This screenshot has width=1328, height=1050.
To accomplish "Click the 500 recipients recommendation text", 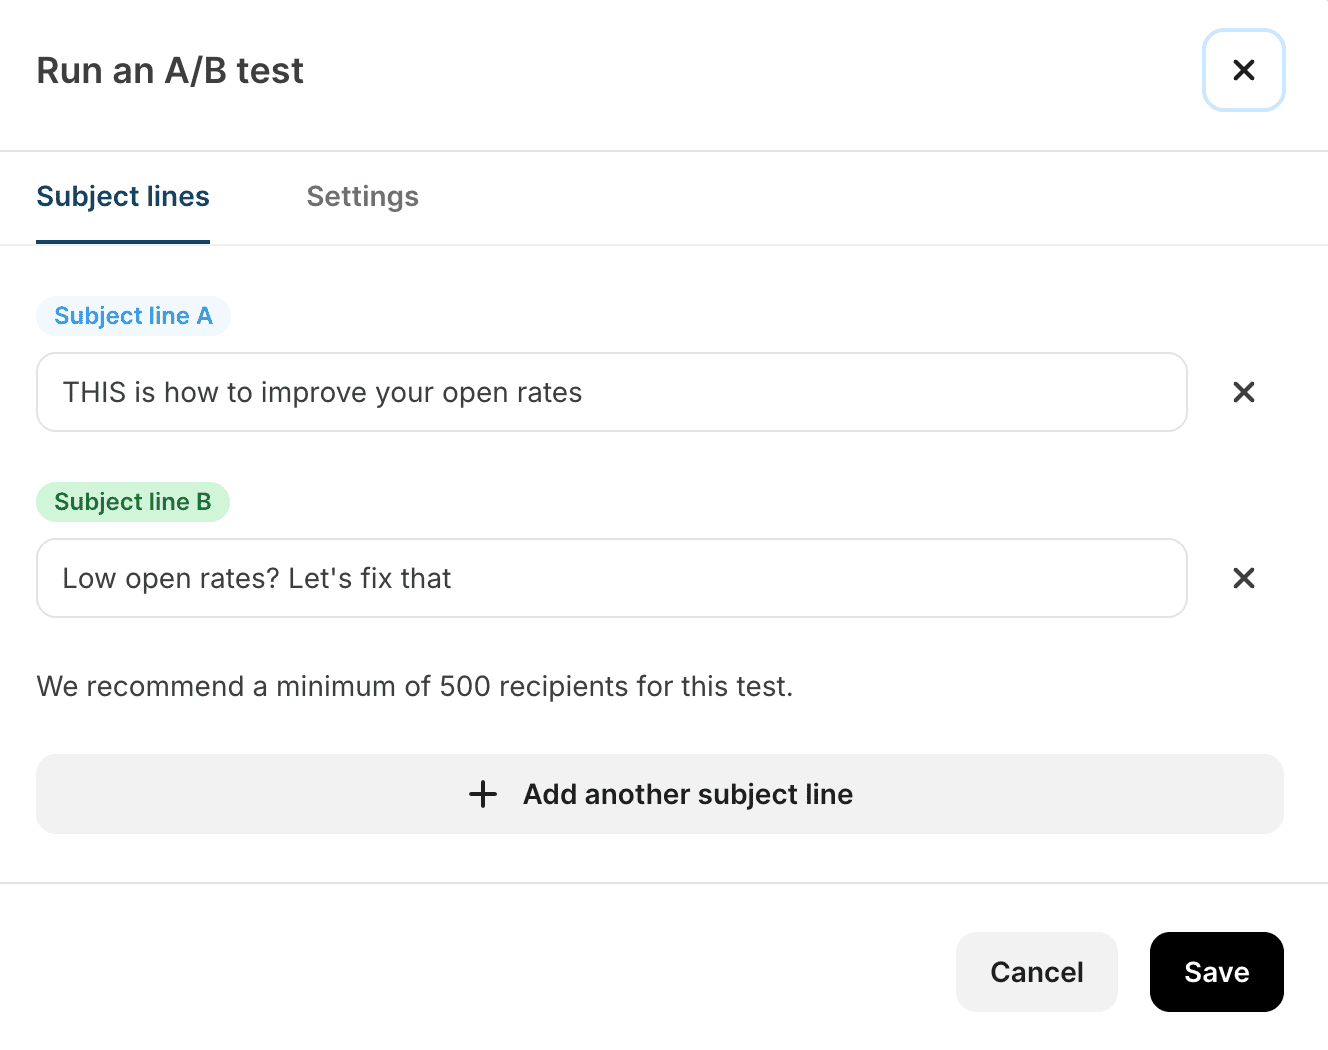I will coord(414,687).
